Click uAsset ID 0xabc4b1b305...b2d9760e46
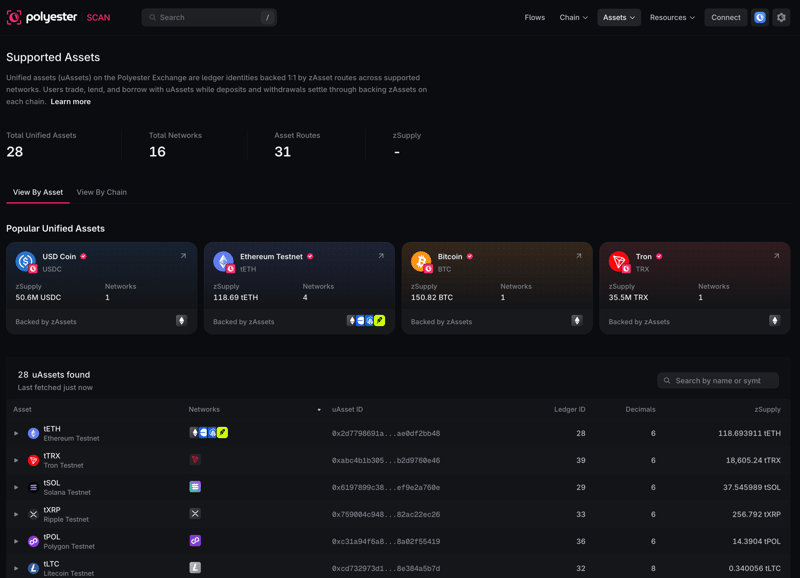Viewport: 800px width, 578px height. (386, 461)
